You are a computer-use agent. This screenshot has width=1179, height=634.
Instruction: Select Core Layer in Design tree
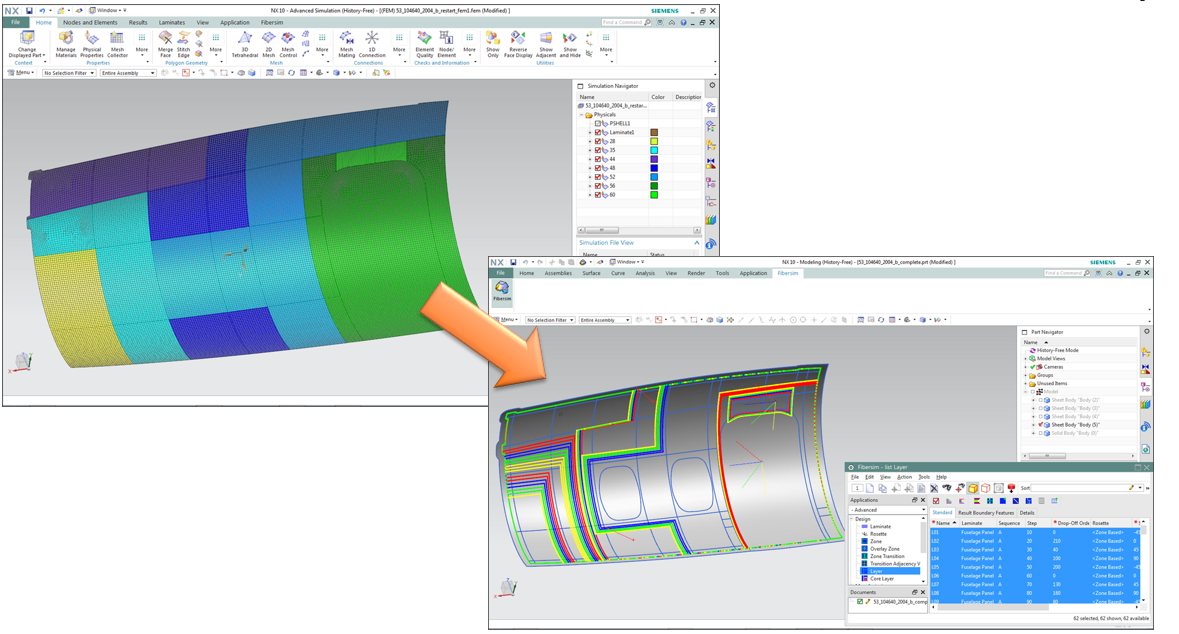pos(881,578)
